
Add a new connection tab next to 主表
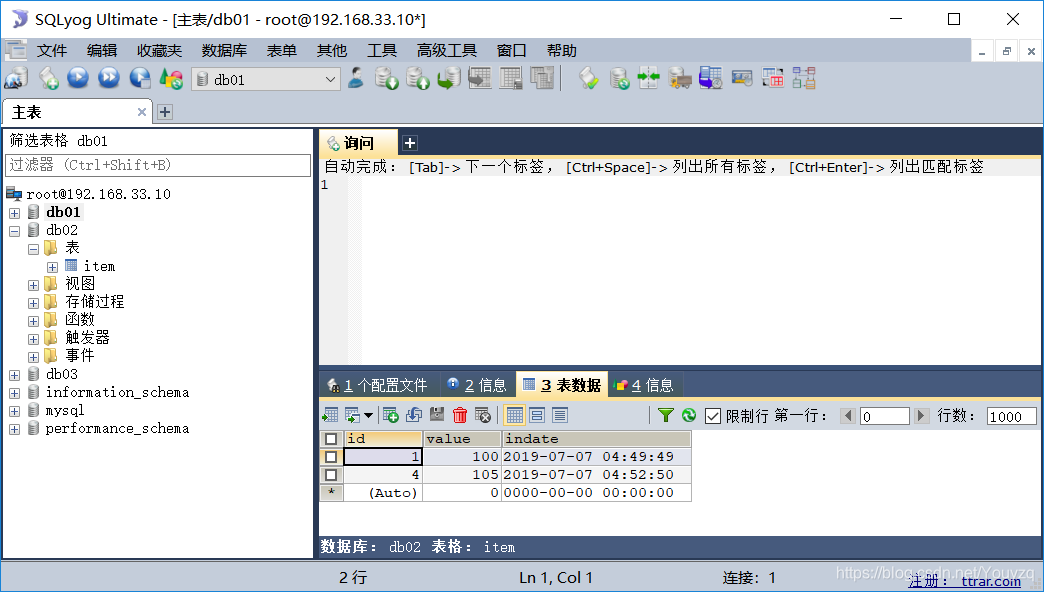[164, 112]
